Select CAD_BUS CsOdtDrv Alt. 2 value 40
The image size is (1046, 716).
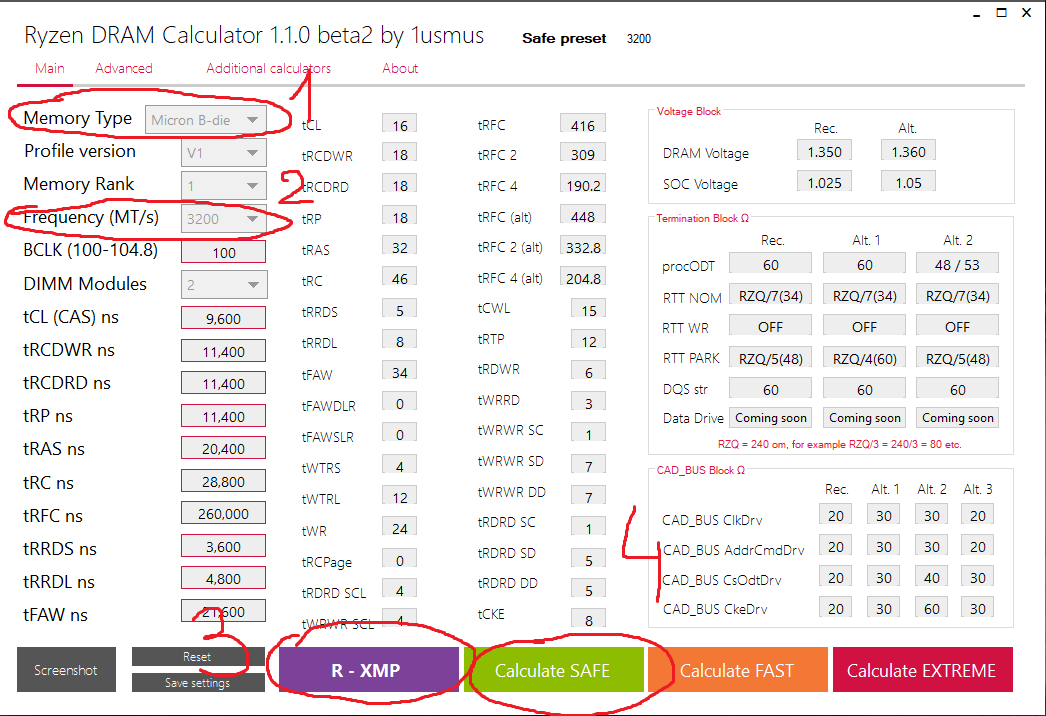click(932, 577)
